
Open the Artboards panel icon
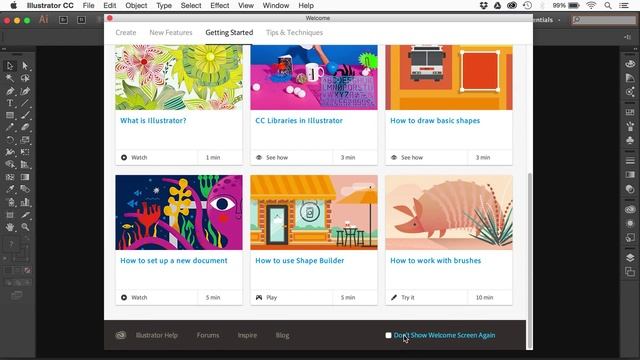(x=630, y=271)
